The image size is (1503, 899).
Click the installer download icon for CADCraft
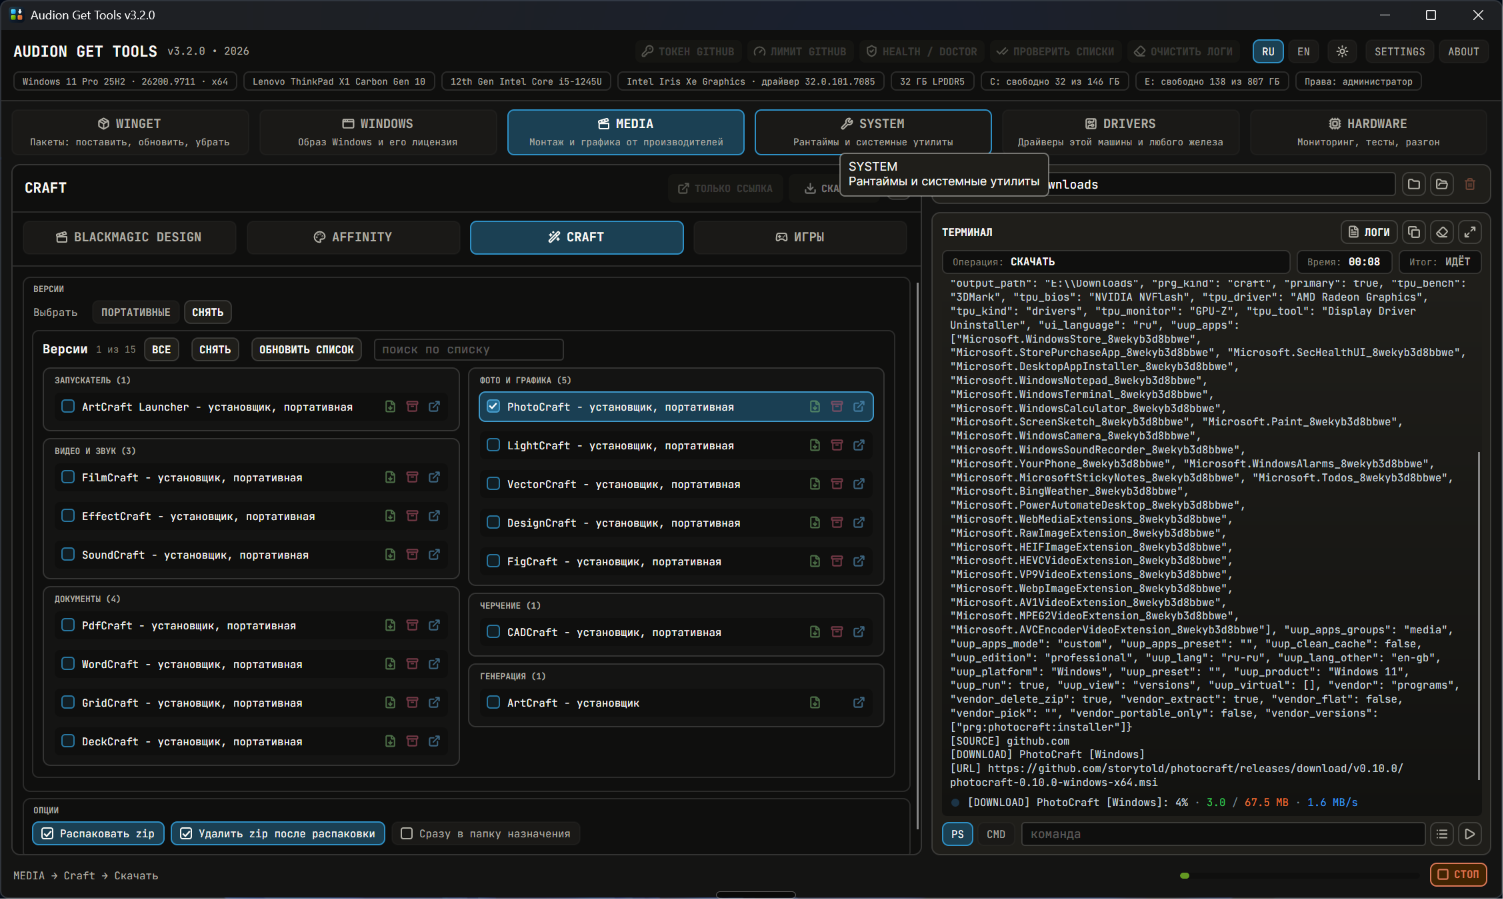tap(815, 632)
